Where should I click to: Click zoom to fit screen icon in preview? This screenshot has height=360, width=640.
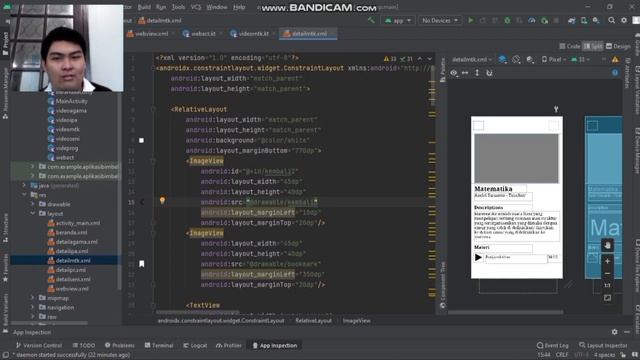pyautogui.click(x=607, y=298)
